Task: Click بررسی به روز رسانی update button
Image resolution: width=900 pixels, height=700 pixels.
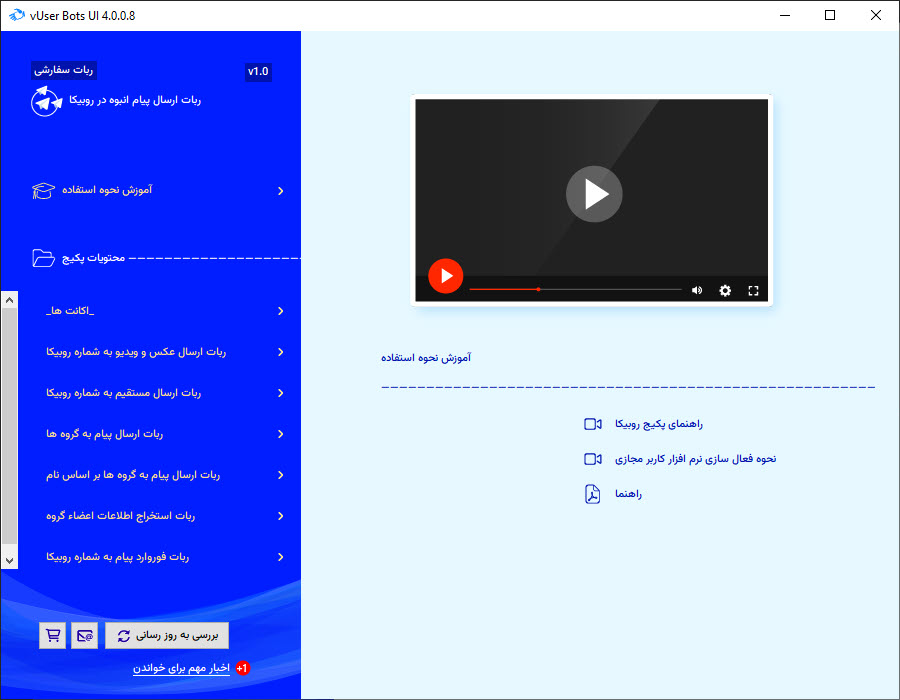Action: (167, 635)
